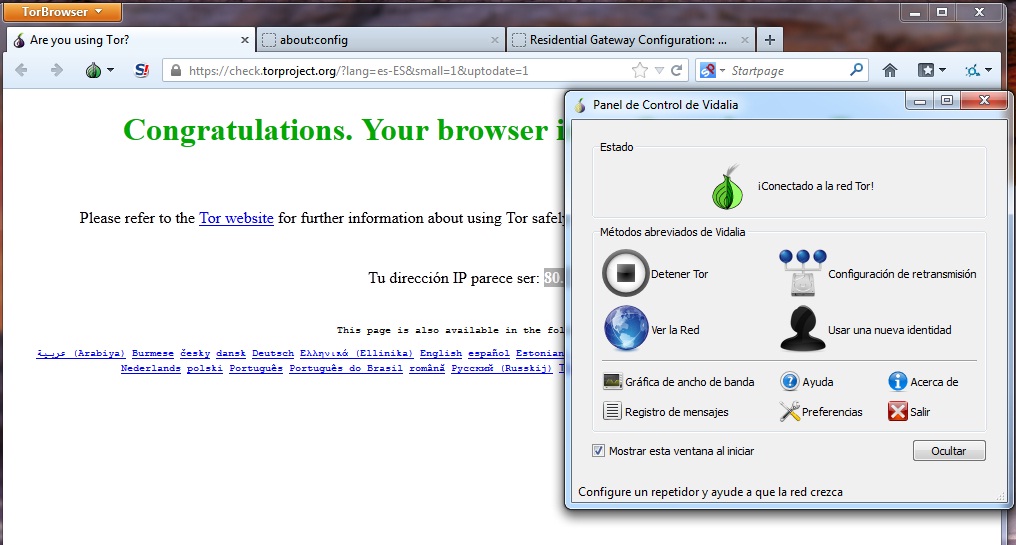Open Acerca de info icon
Image resolution: width=1016 pixels, height=545 pixels.
coord(897,381)
